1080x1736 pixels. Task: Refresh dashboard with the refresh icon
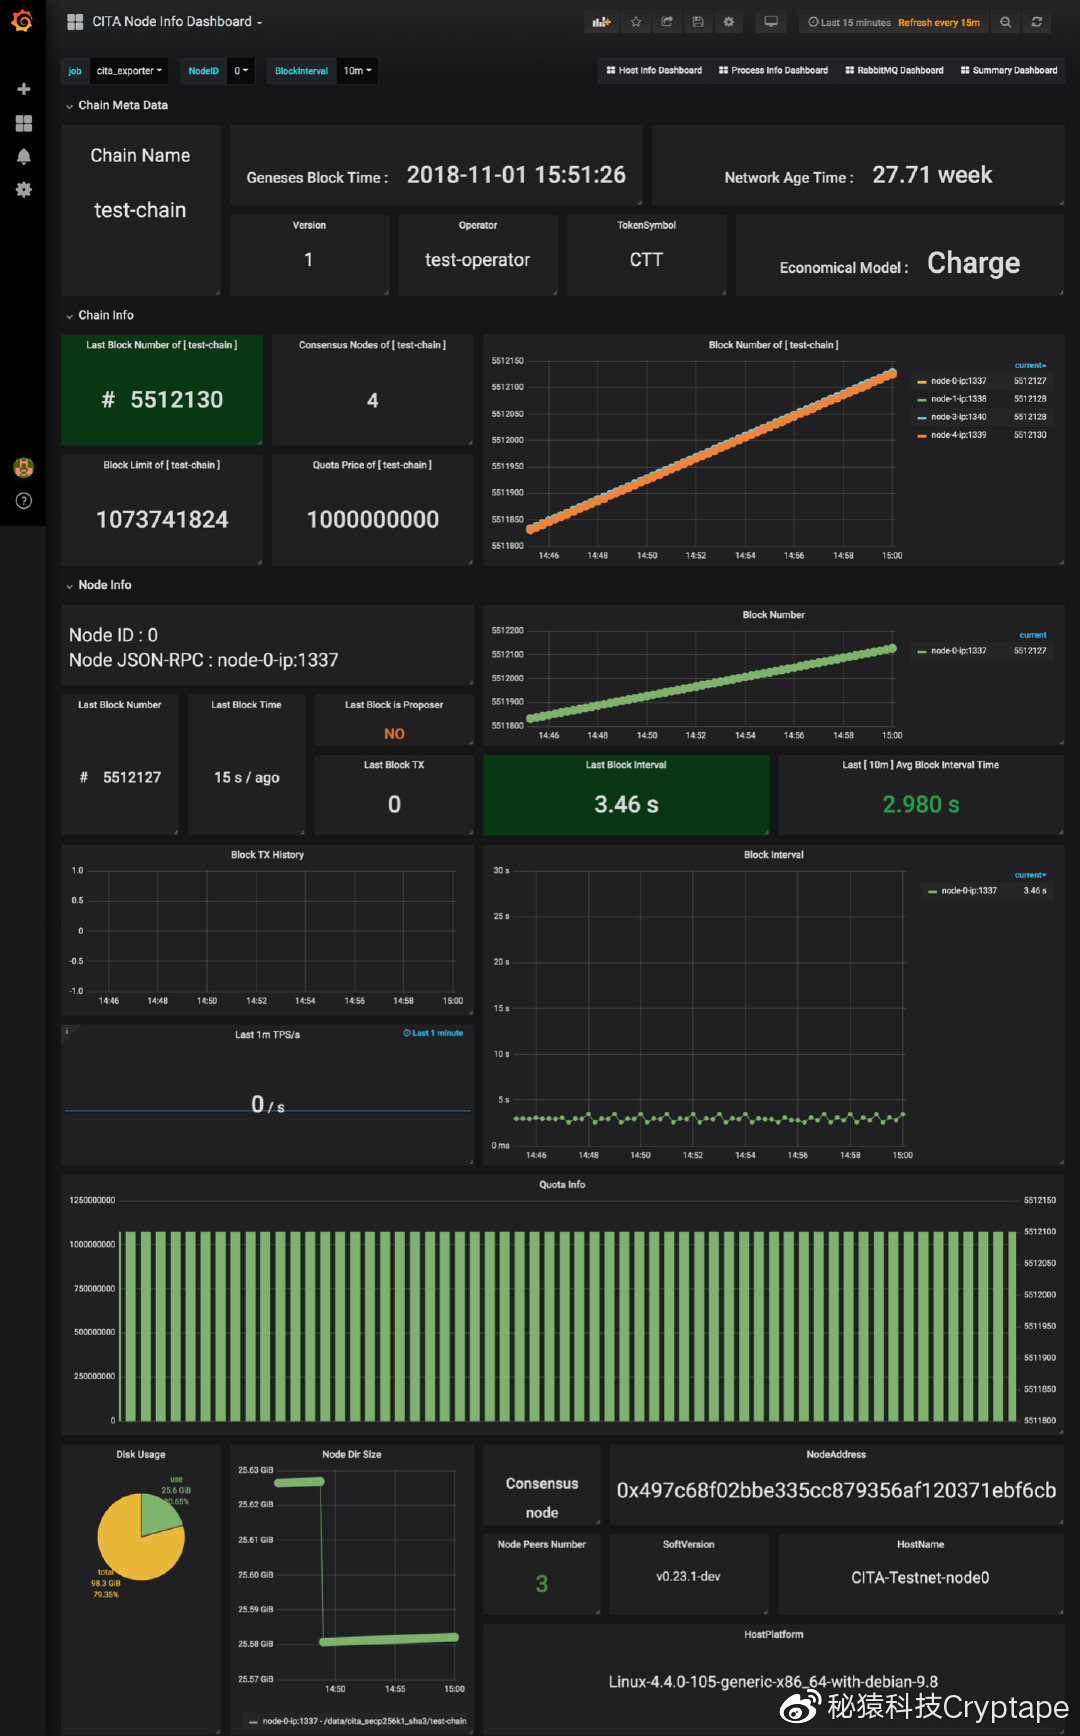pos(1037,22)
